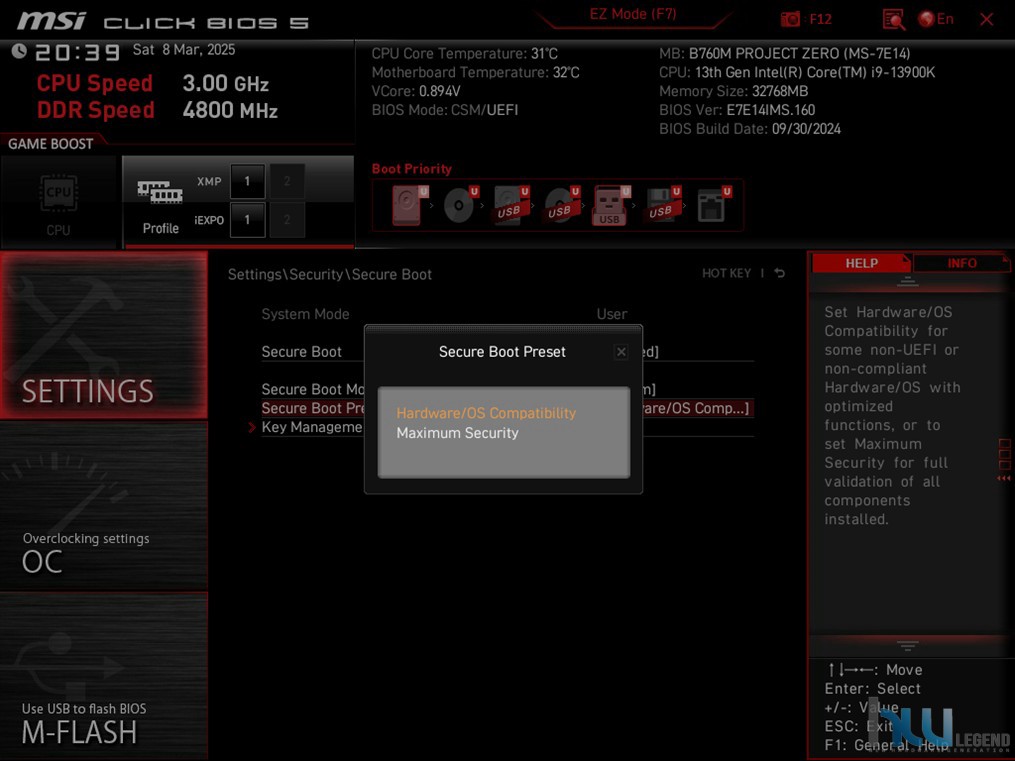Viewport: 1015px width, 761px height.
Task: Click the red side-panel expand arrows
Action: 1004,478
